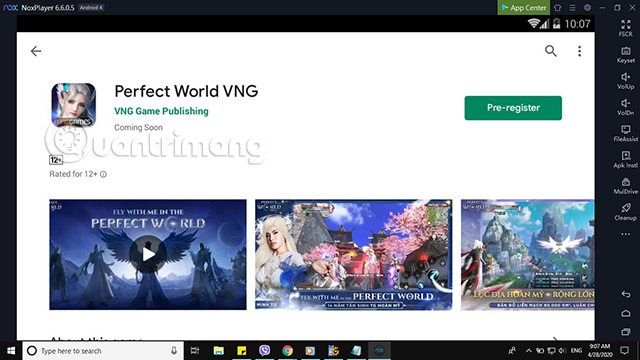
Task: Open Windows Task View
Action: [x=195, y=351]
